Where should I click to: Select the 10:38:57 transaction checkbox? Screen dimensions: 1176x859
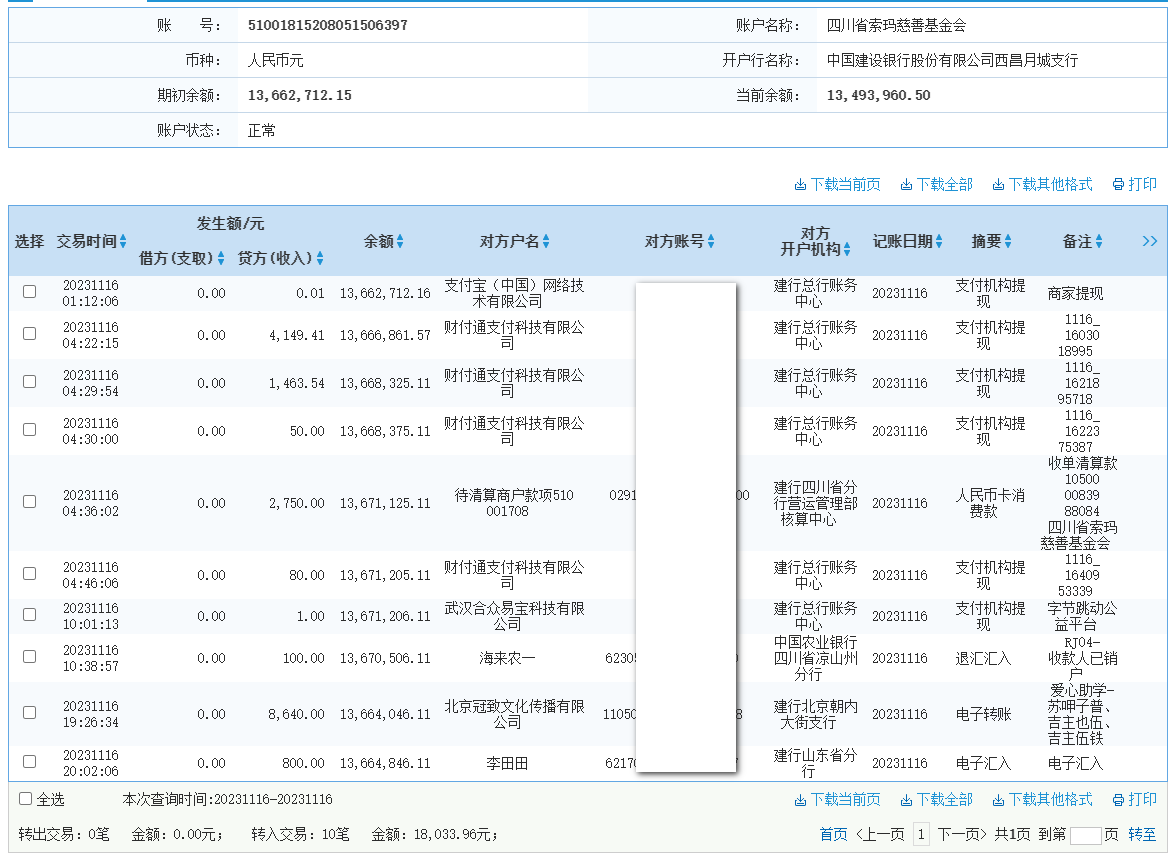(x=29, y=657)
